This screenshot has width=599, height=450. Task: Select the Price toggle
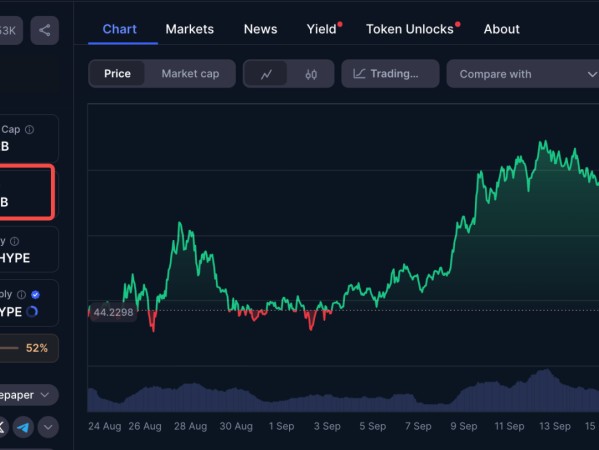(117, 74)
